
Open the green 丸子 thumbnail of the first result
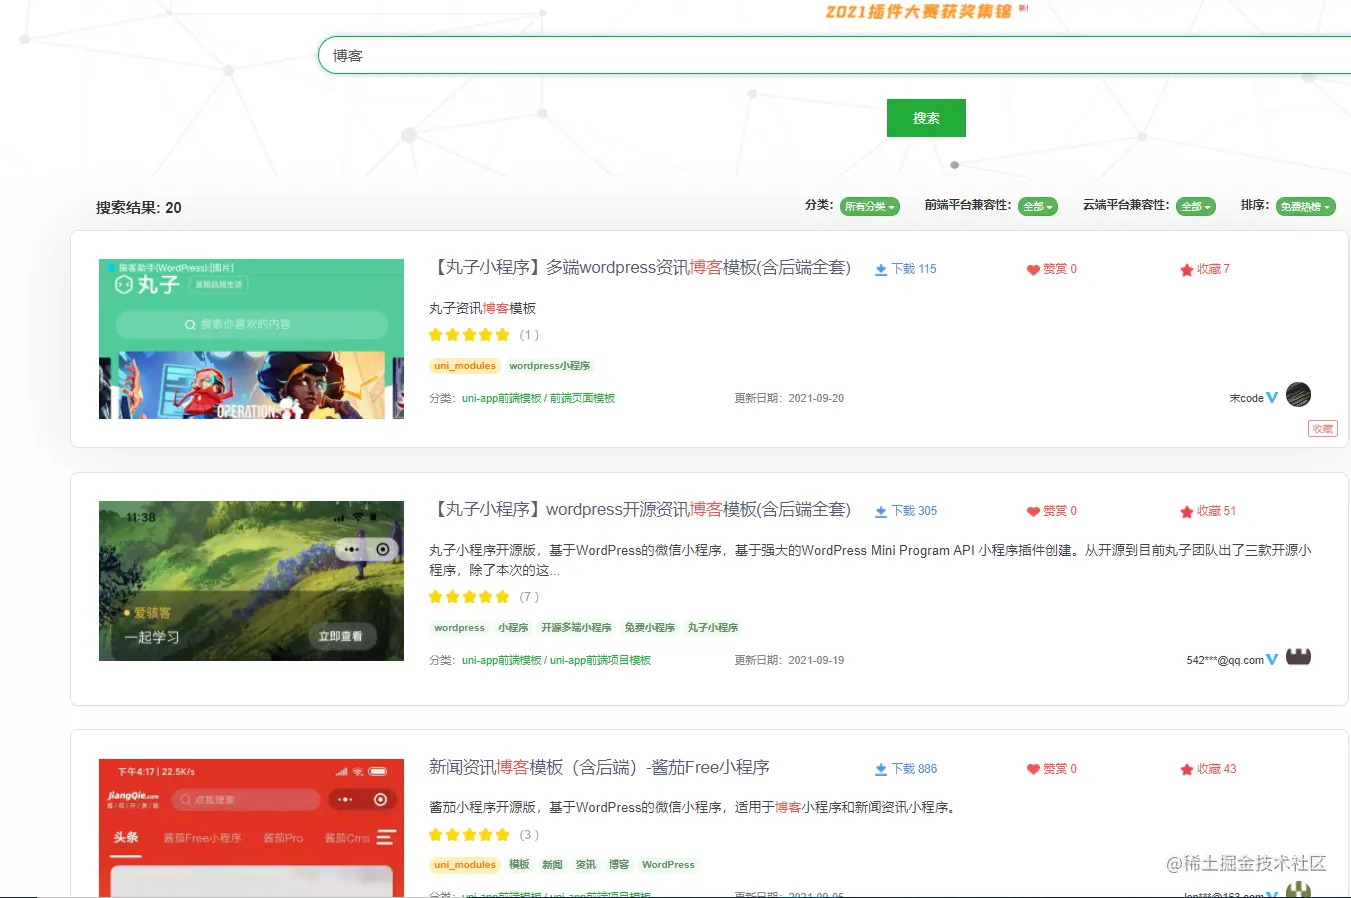point(251,339)
